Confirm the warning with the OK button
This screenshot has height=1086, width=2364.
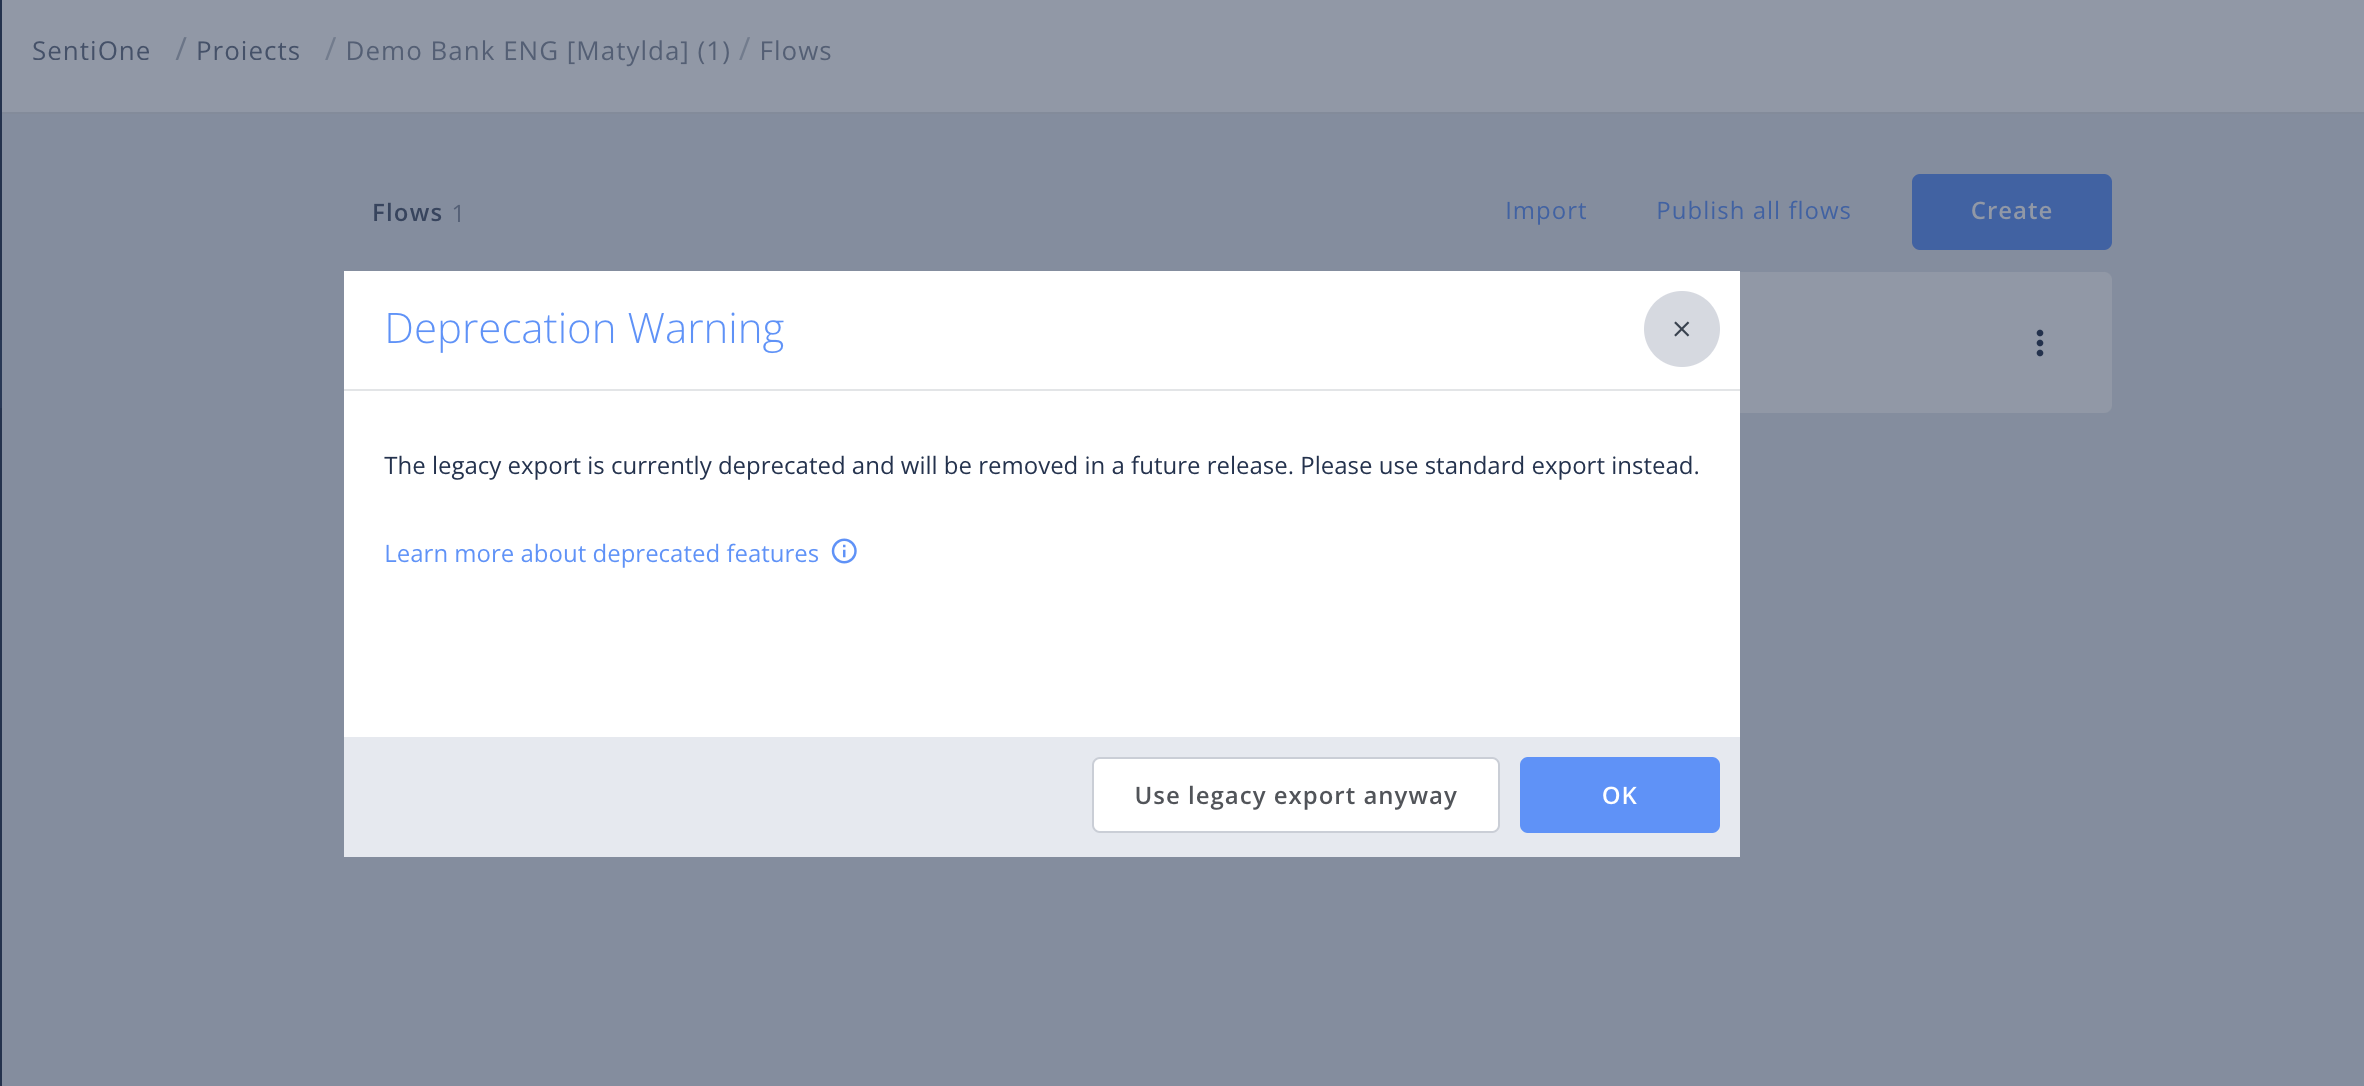(1619, 795)
